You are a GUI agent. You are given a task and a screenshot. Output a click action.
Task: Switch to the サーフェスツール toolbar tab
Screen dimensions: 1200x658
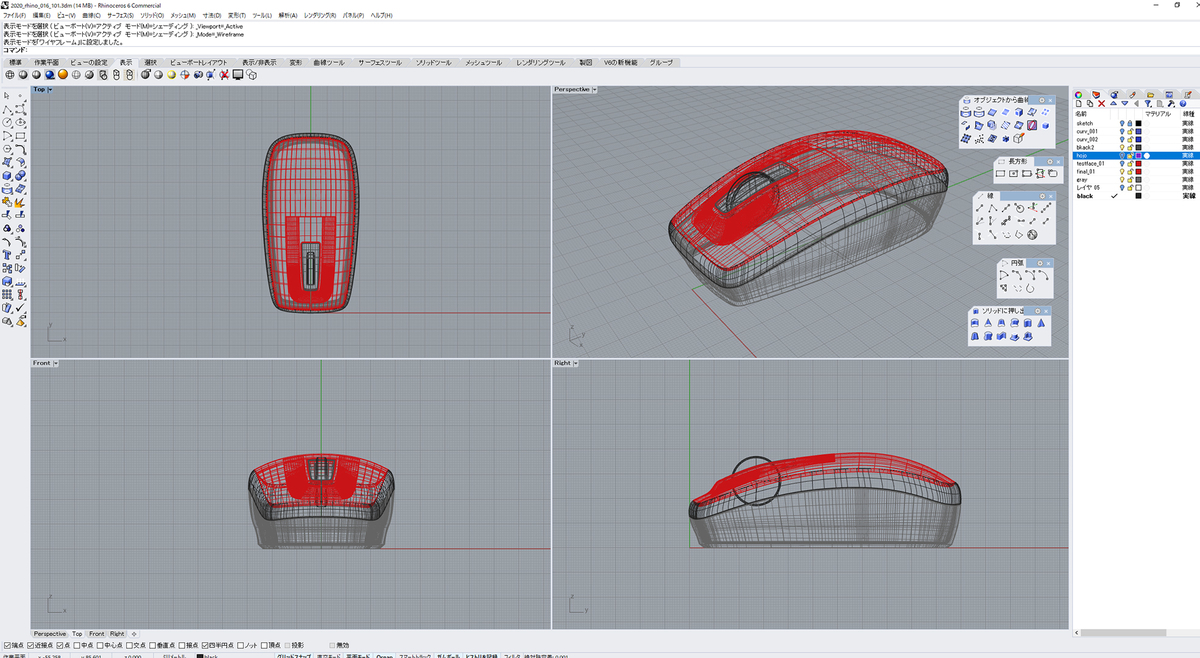tap(380, 62)
